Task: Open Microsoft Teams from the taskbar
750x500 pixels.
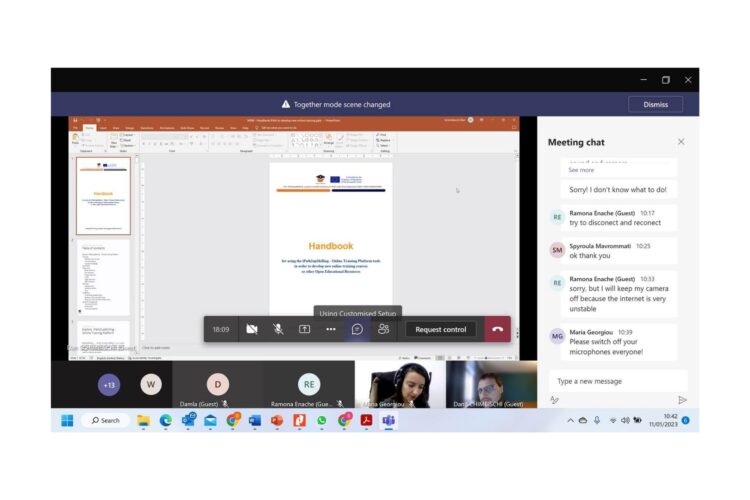Action: (x=388, y=421)
